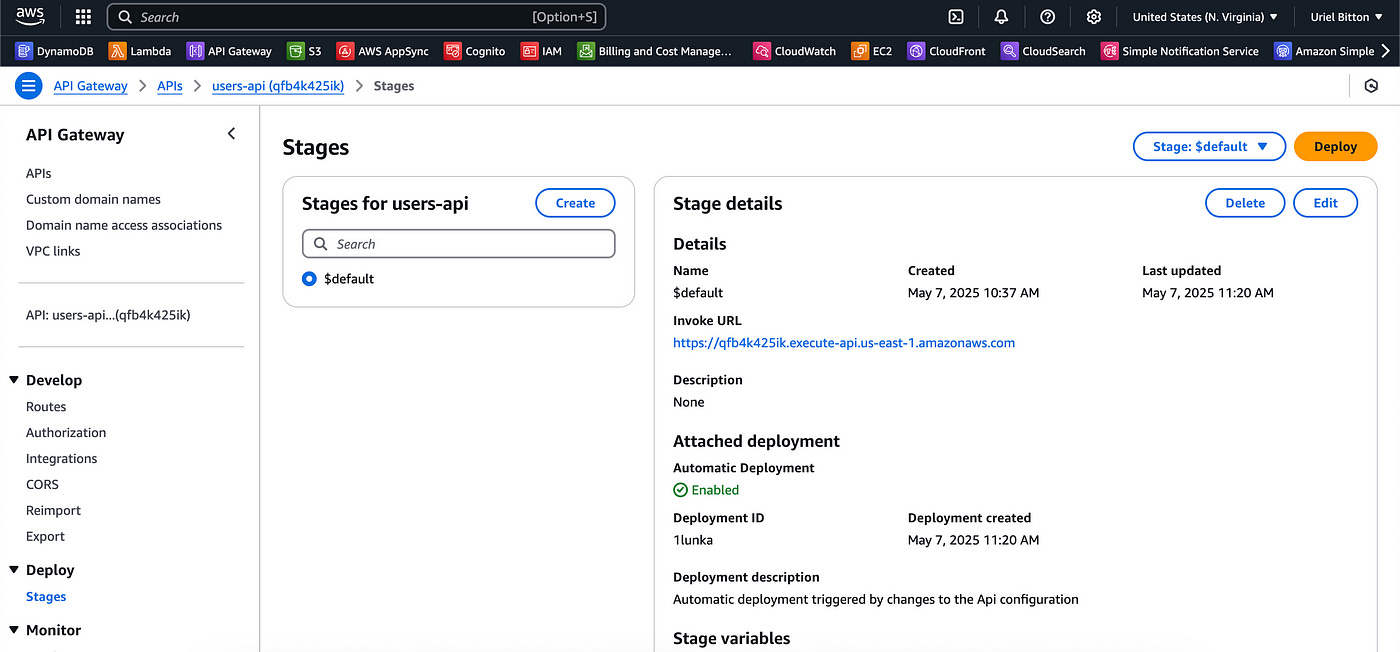Open Lambda favorite shortcut
Screen dimensions: 1400x652
point(140,51)
